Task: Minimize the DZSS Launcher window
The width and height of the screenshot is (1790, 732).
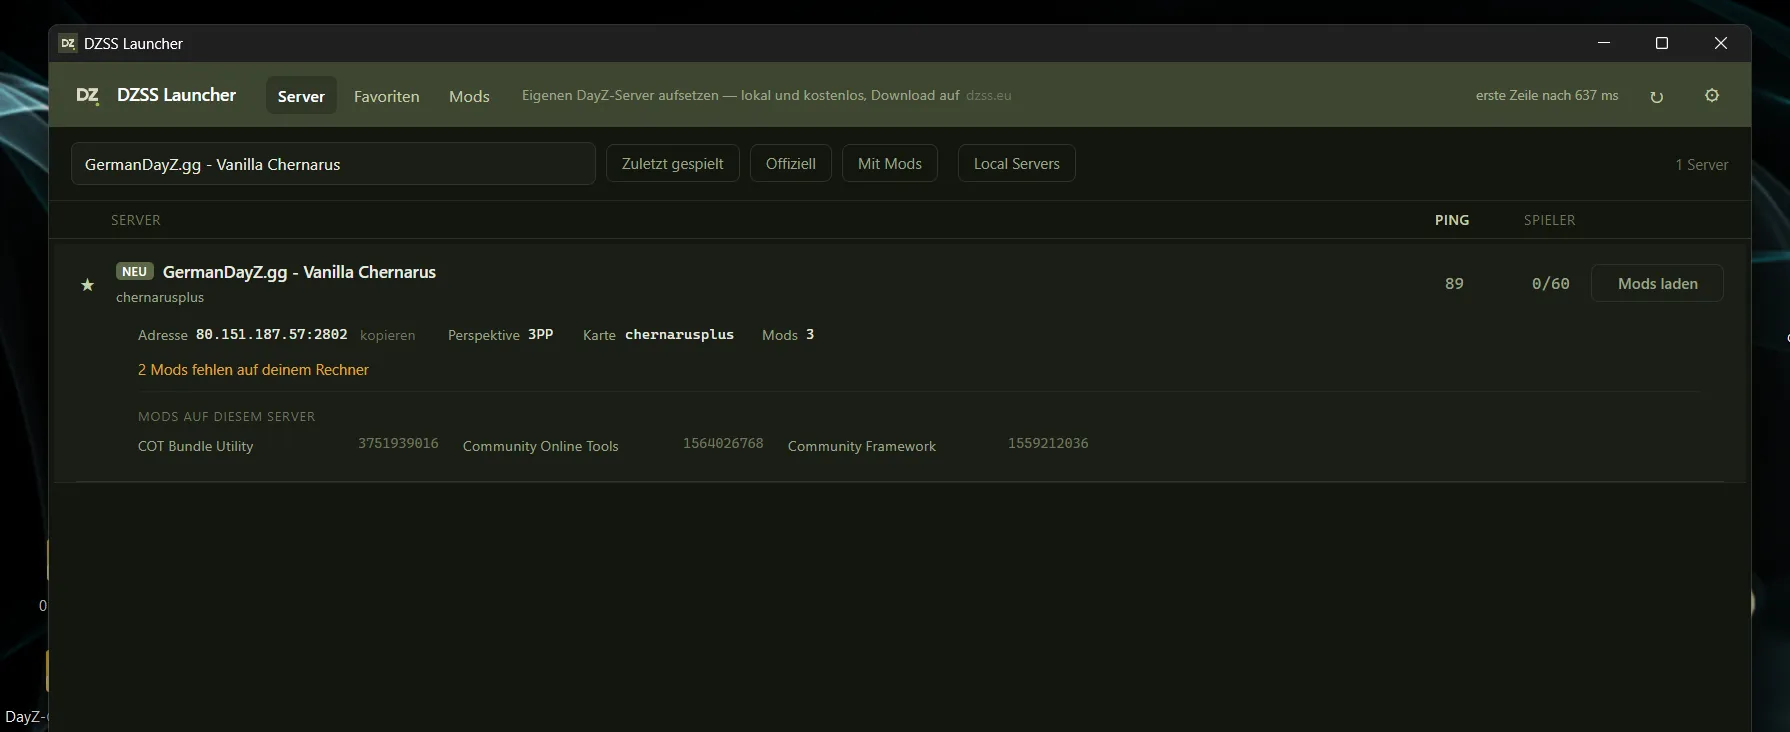Action: click(1604, 43)
